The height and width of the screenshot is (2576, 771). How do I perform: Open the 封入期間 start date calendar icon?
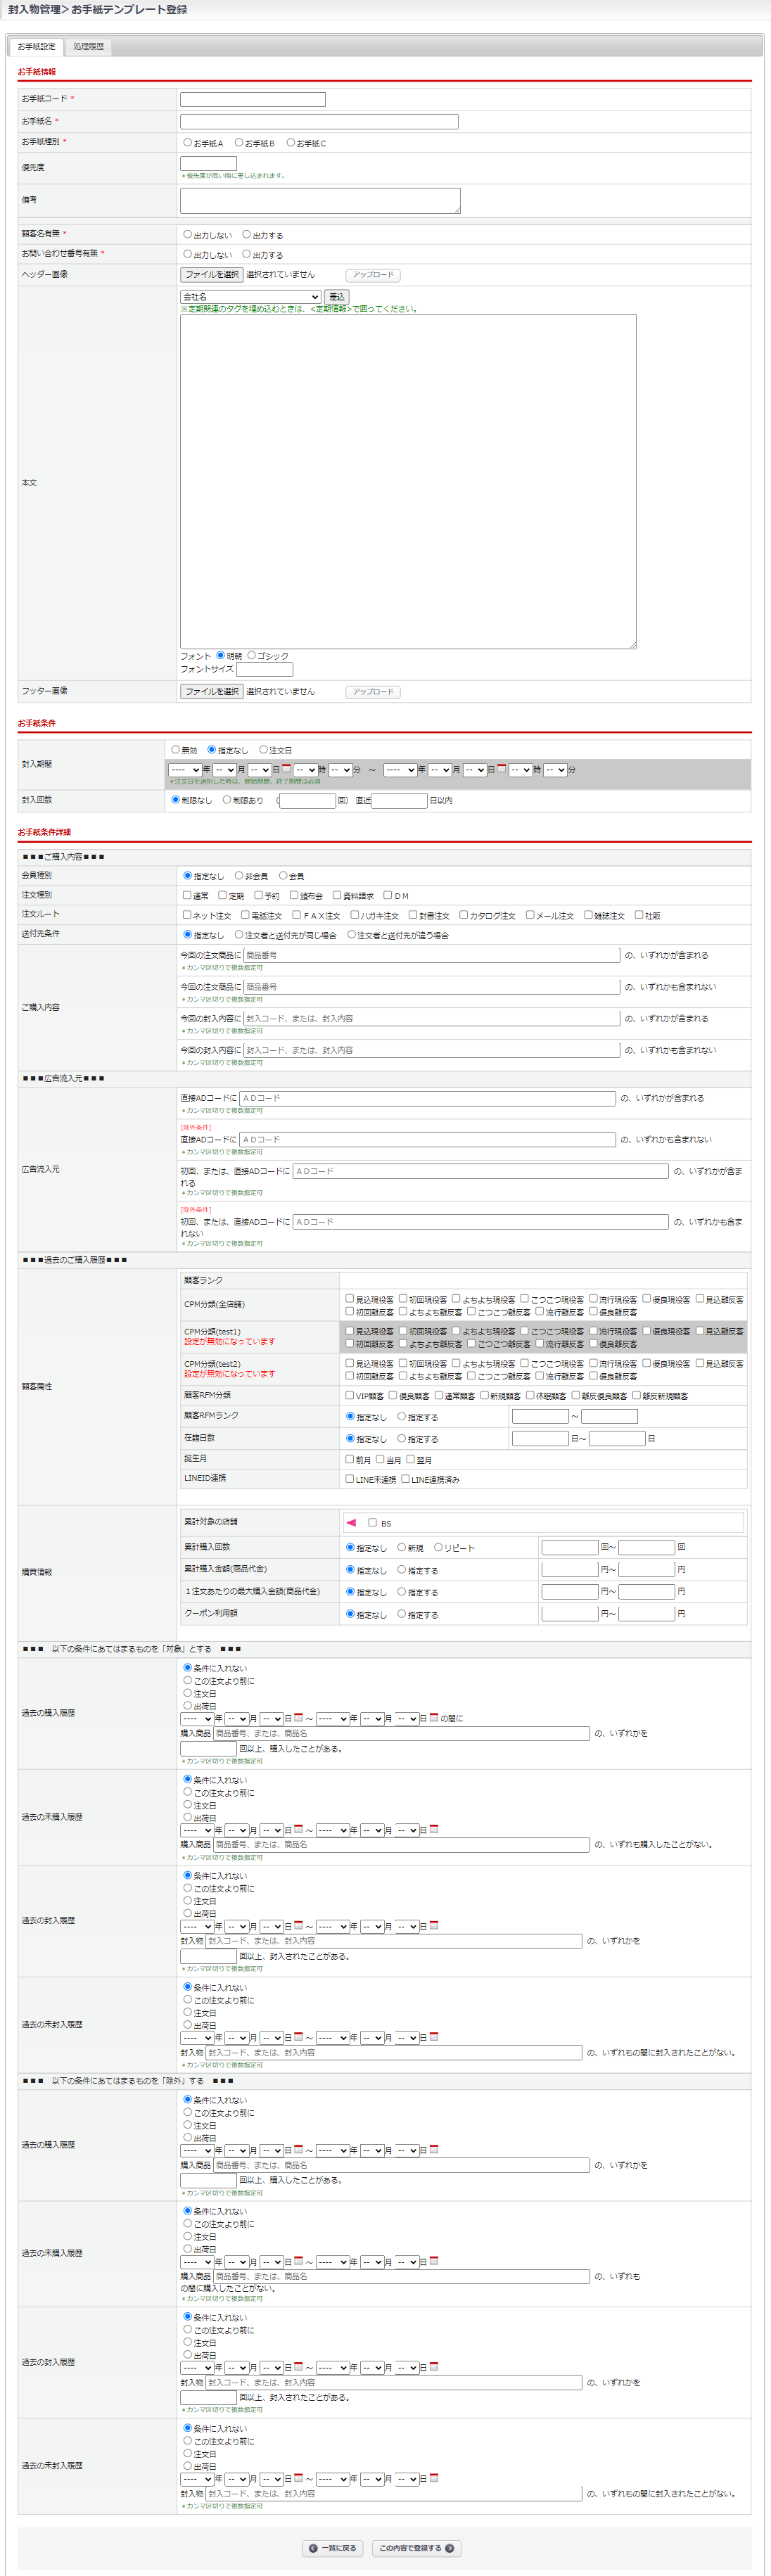[x=286, y=769]
